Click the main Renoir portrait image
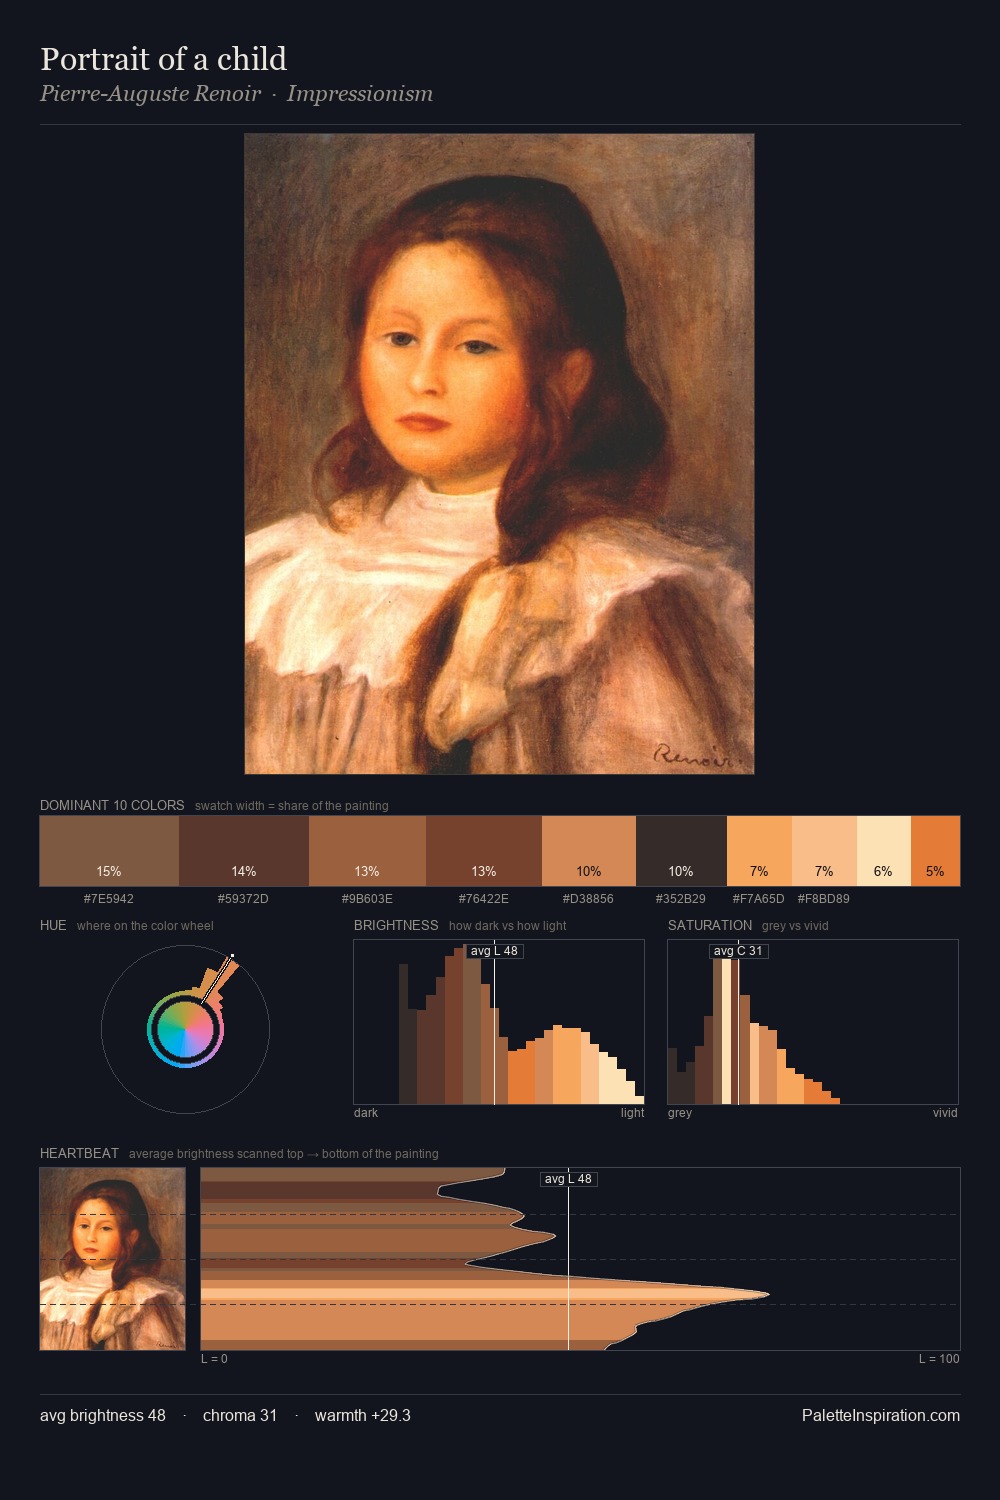The image size is (1000, 1500). coord(499,454)
